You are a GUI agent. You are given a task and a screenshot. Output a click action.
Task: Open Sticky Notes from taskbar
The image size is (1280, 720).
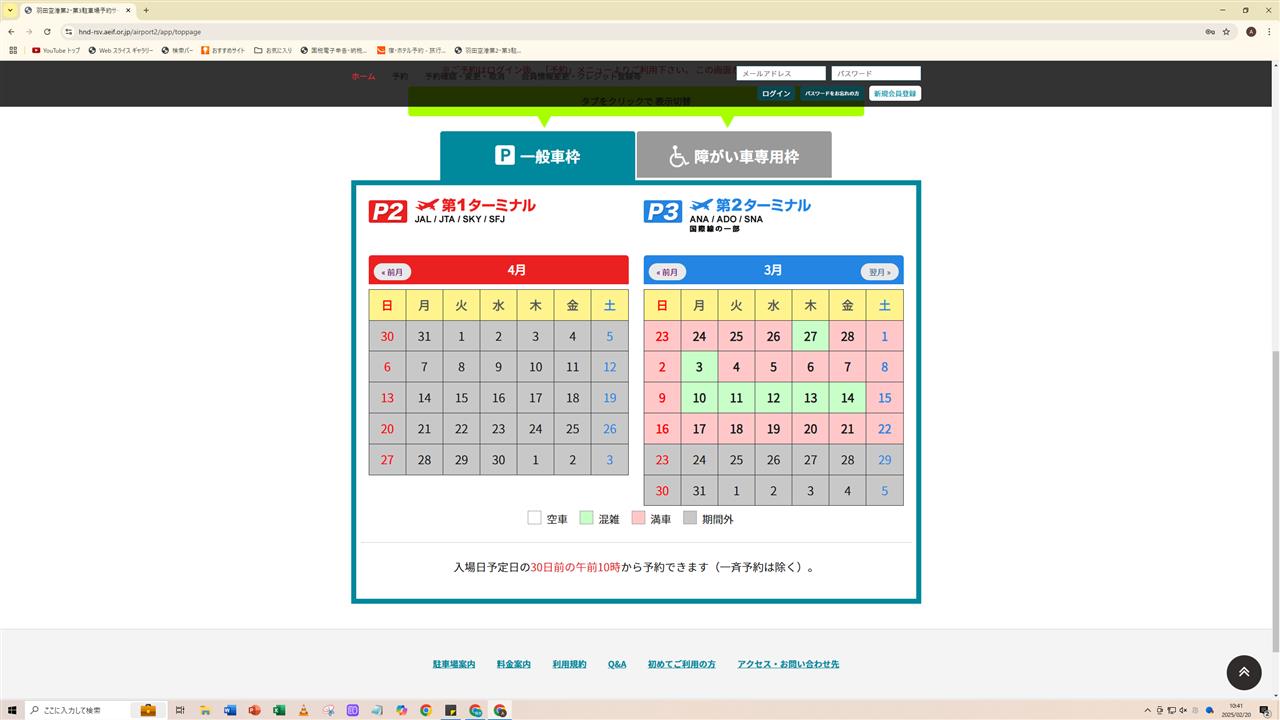[450, 710]
